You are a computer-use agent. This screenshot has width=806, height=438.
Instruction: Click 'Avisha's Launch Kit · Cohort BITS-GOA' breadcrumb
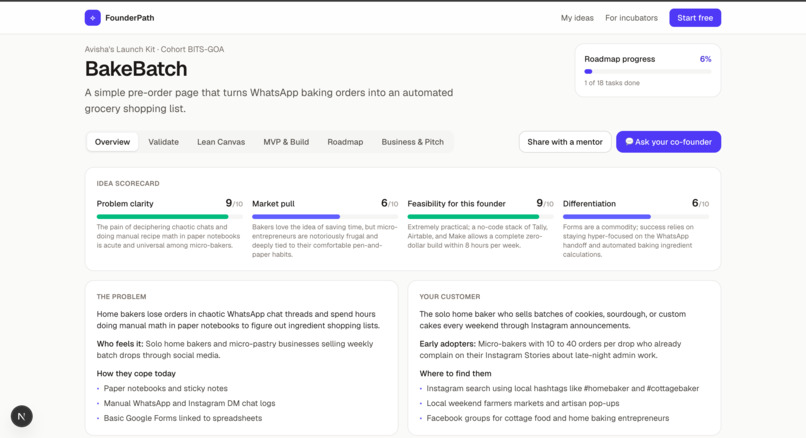click(154, 49)
